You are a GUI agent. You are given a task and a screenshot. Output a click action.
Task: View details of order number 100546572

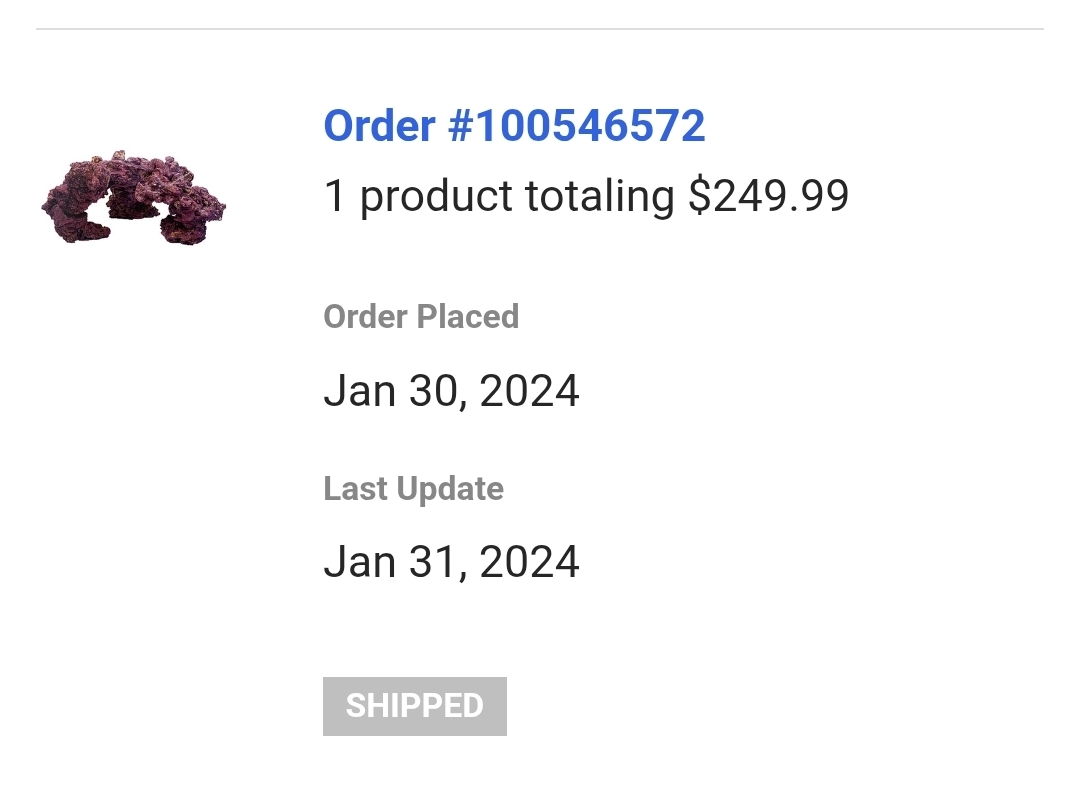tap(514, 126)
